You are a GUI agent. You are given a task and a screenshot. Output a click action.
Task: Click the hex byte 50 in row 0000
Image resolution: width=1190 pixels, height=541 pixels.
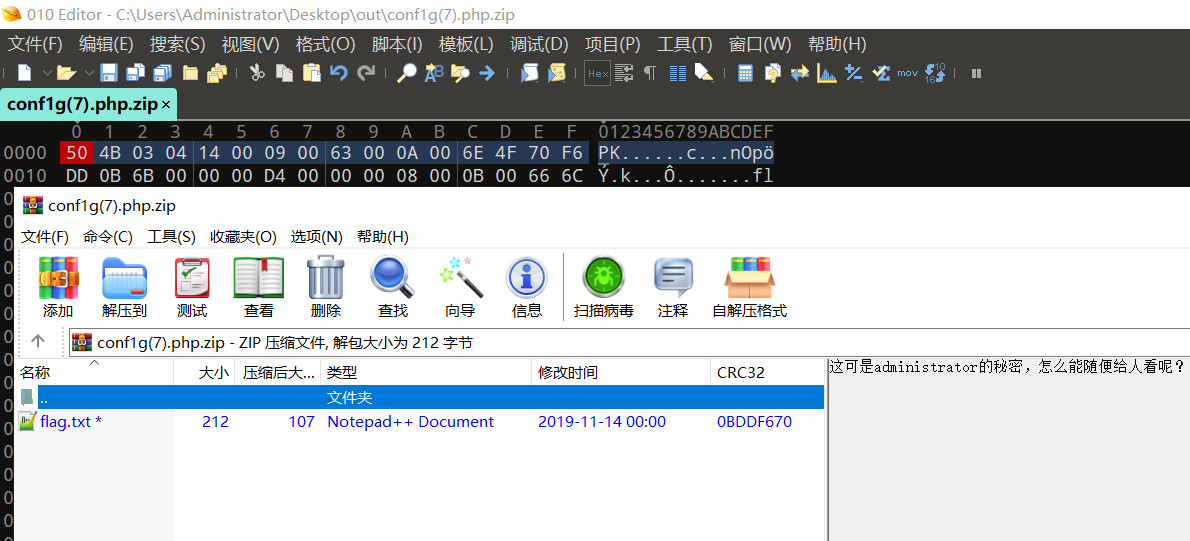[x=77, y=153]
